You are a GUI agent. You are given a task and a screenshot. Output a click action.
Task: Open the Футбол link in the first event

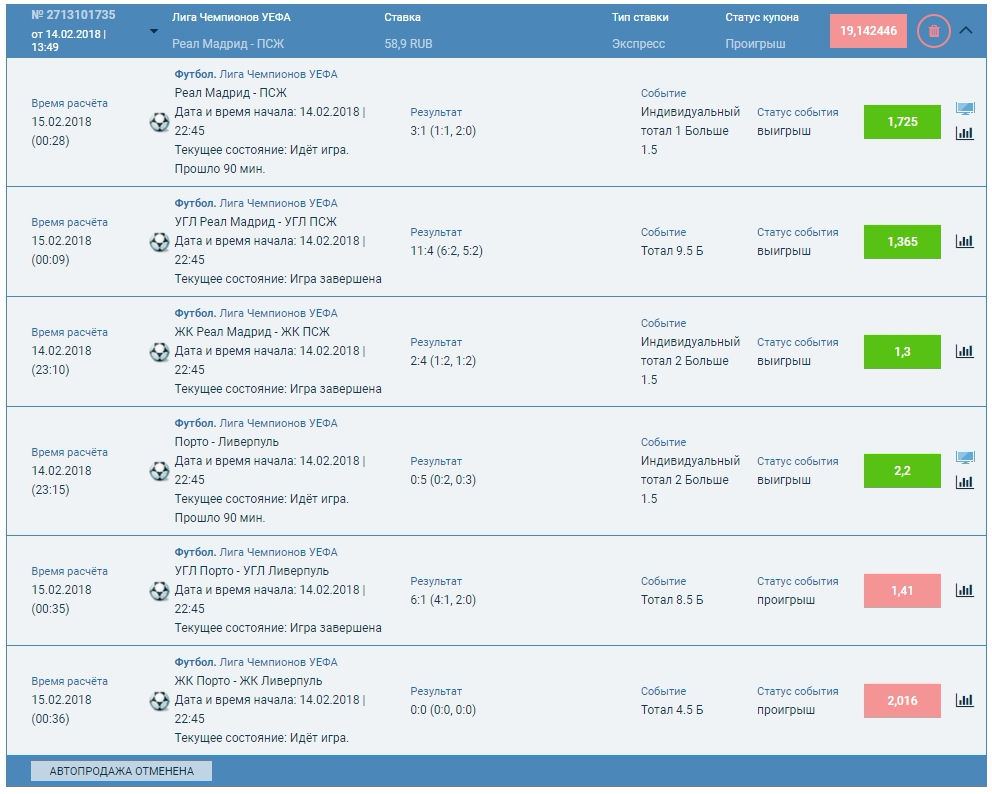[x=194, y=74]
